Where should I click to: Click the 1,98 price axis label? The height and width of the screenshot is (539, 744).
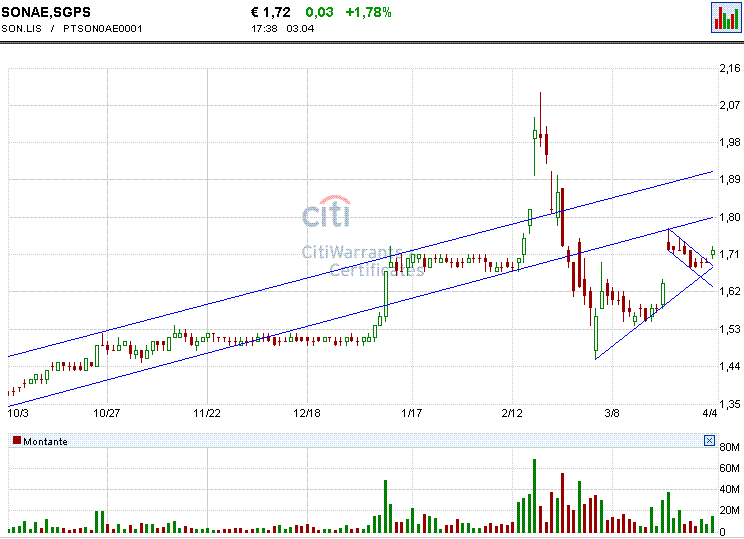[730, 142]
